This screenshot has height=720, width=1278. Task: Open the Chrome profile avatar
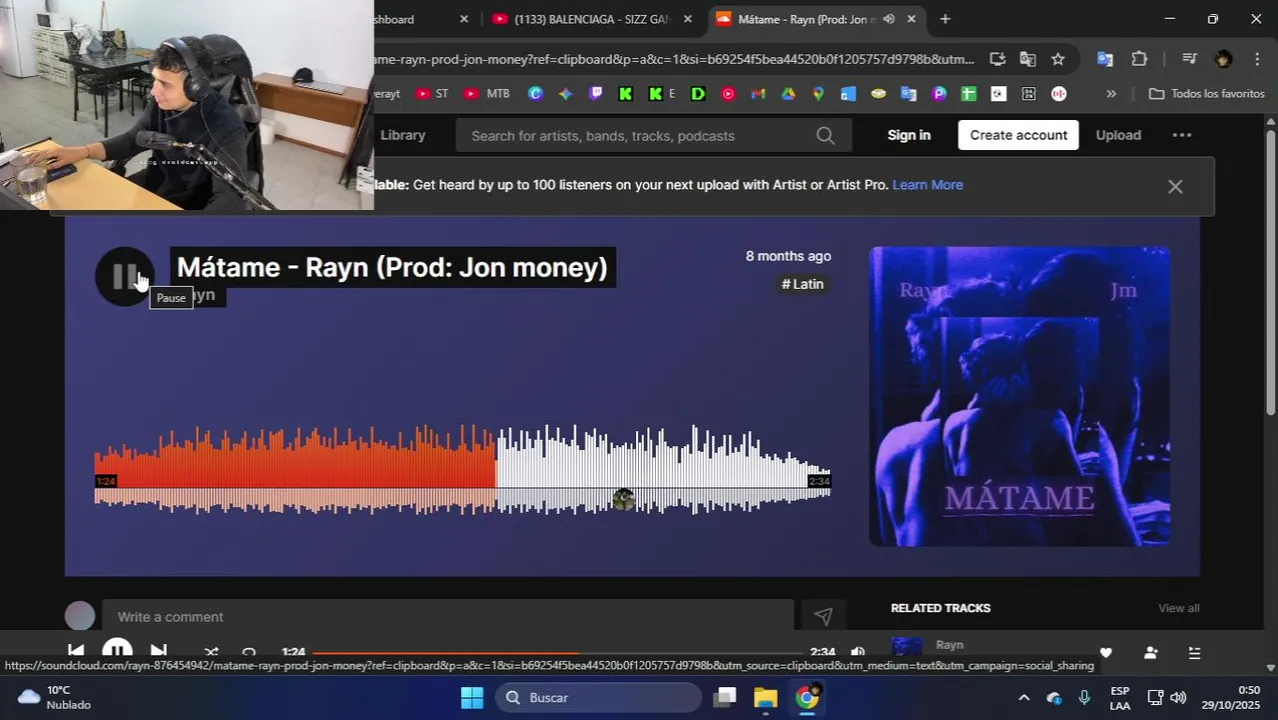(1223, 59)
